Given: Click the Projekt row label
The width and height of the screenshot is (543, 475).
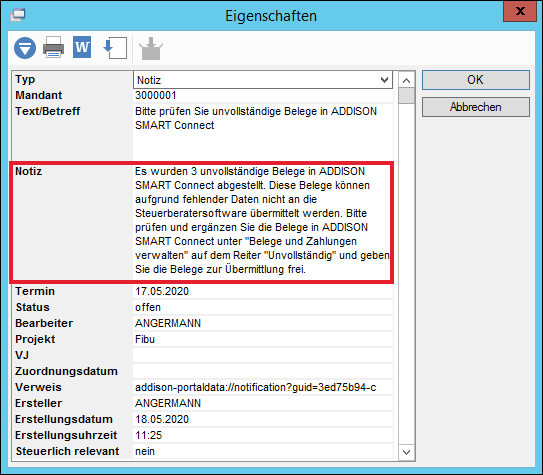Looking at the screenshot, I should [x=35, y=339].
